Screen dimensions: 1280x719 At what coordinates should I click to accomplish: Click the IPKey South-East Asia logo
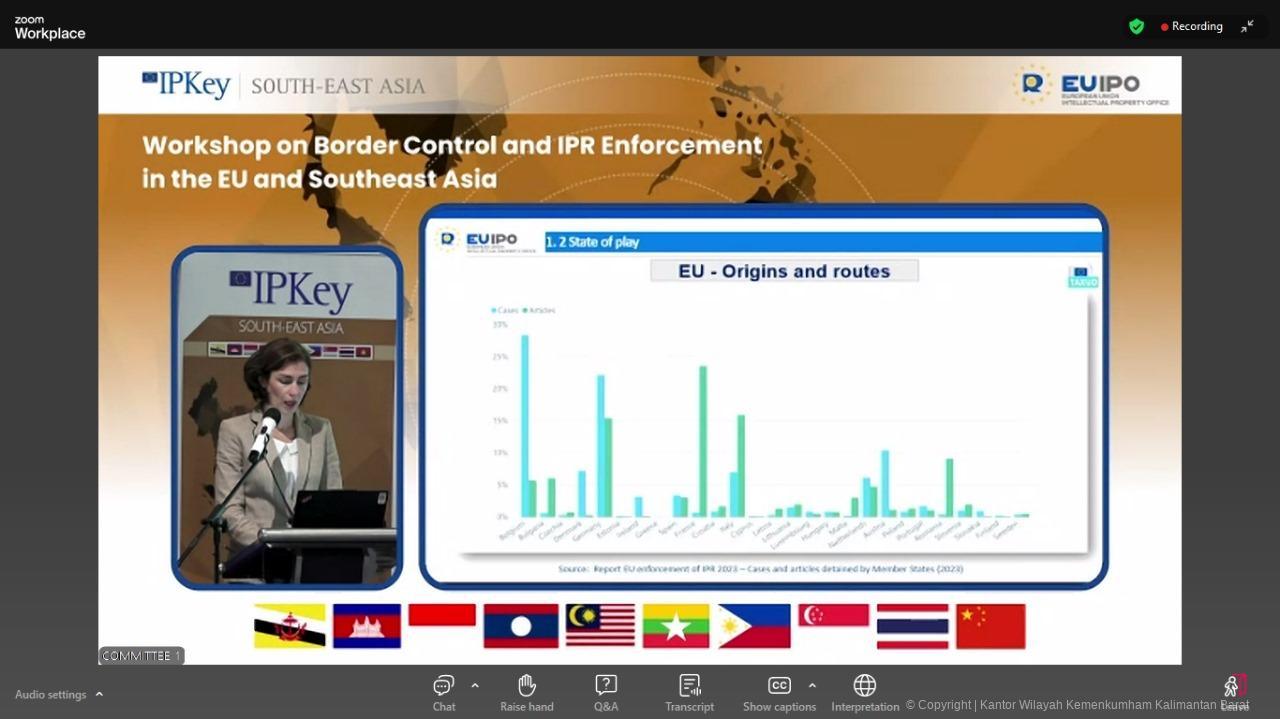283,86
